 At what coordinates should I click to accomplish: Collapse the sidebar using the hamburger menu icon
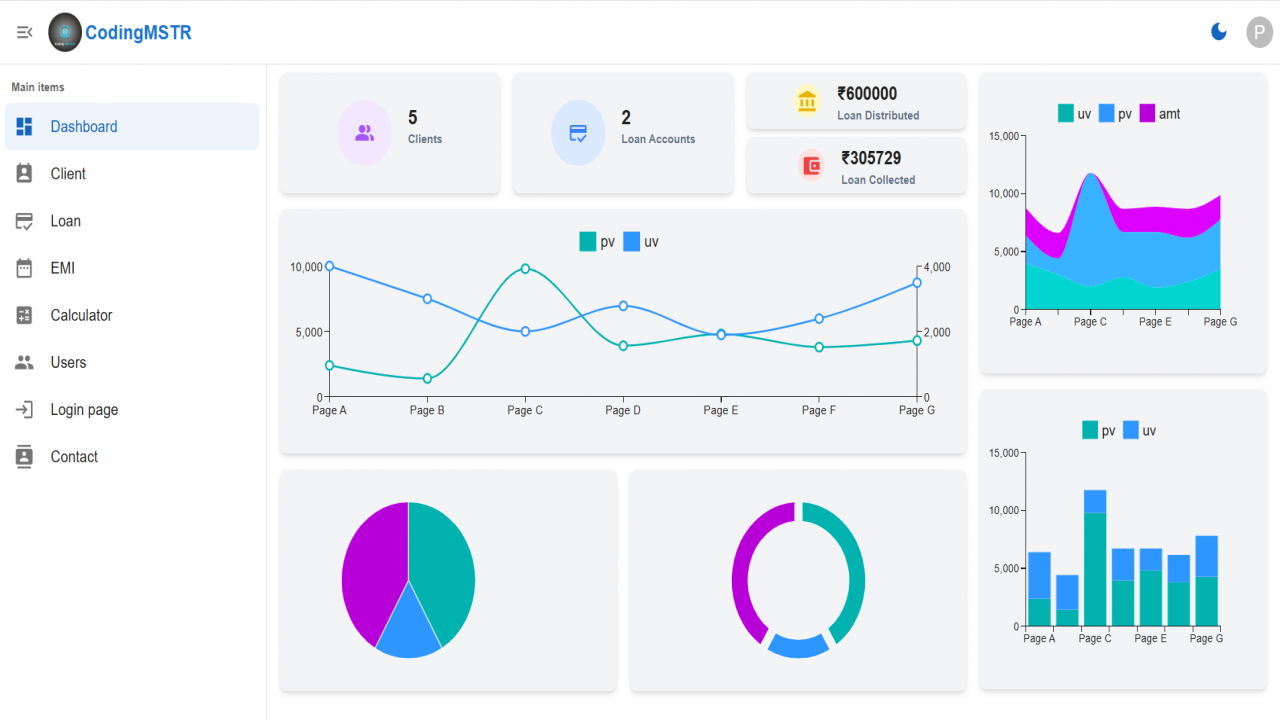(25, 32)
